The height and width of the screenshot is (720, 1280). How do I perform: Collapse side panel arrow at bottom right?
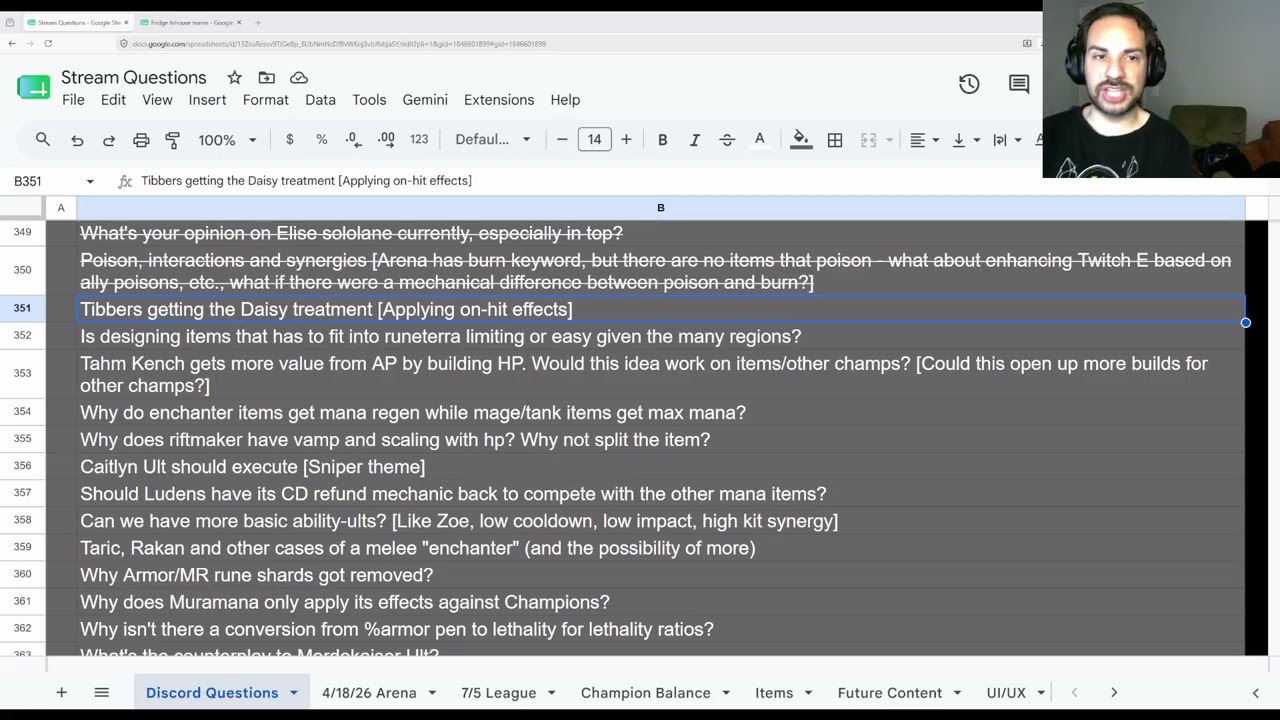pos(1256,693)
